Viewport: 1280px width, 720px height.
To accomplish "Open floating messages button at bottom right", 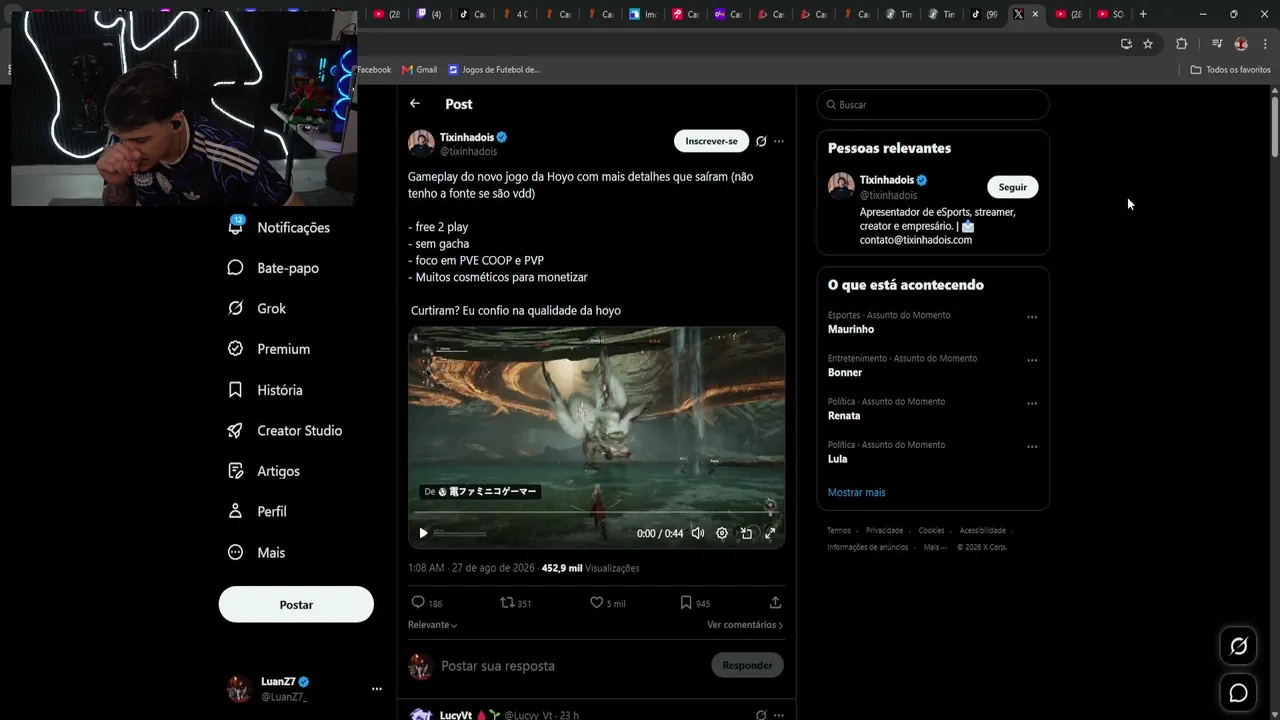I will tap(1238, 693).
